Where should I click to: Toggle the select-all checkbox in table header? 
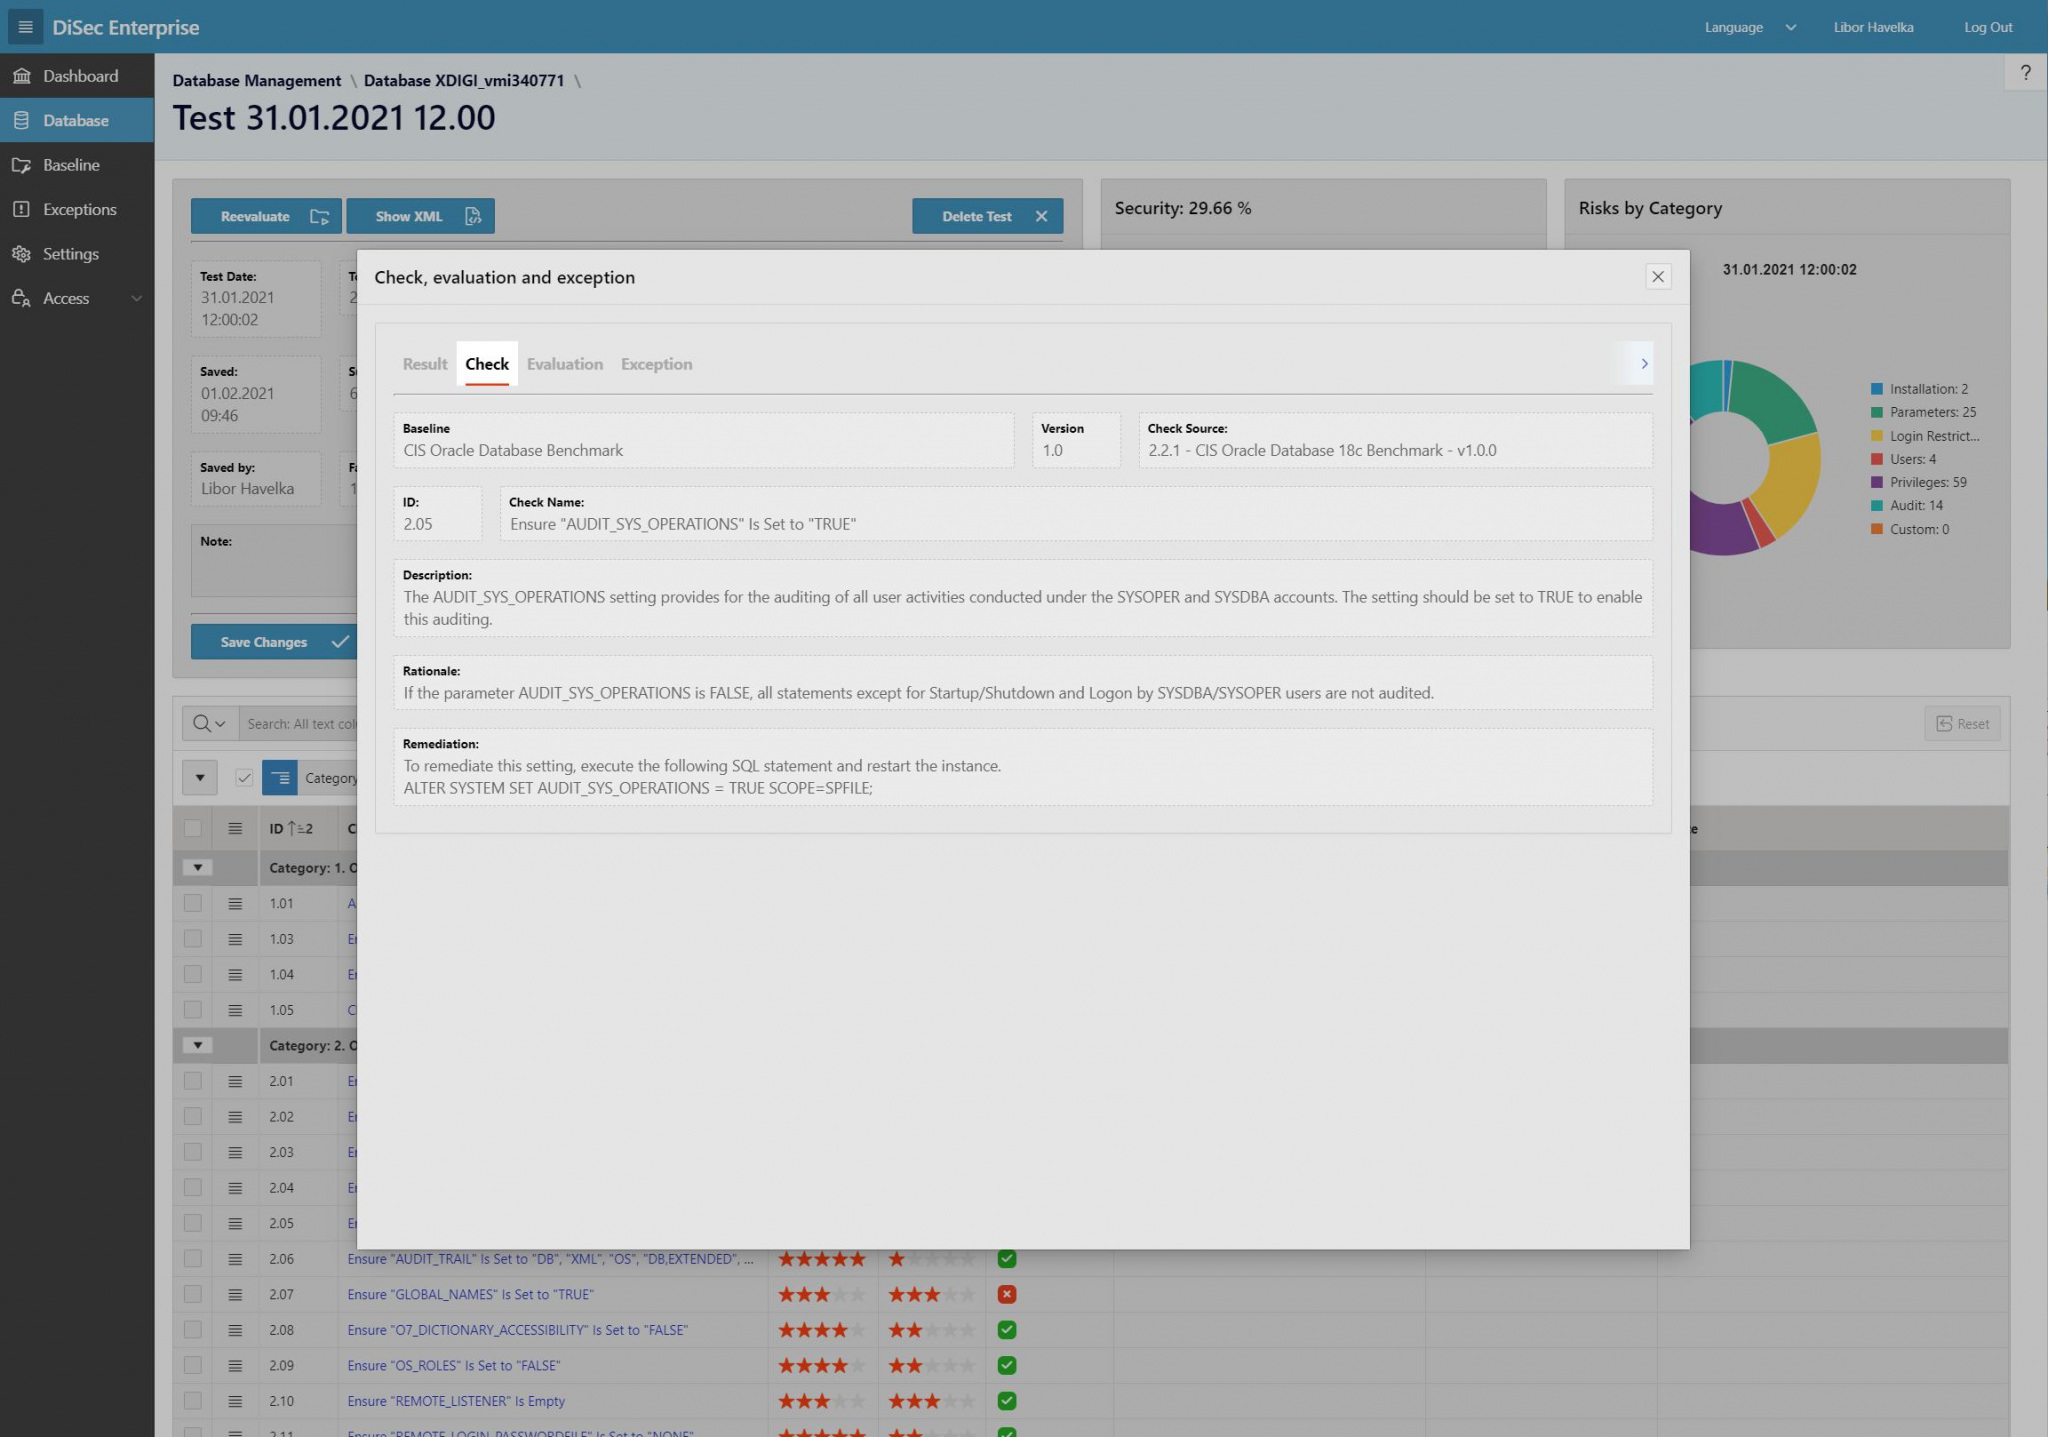(193, 828)
